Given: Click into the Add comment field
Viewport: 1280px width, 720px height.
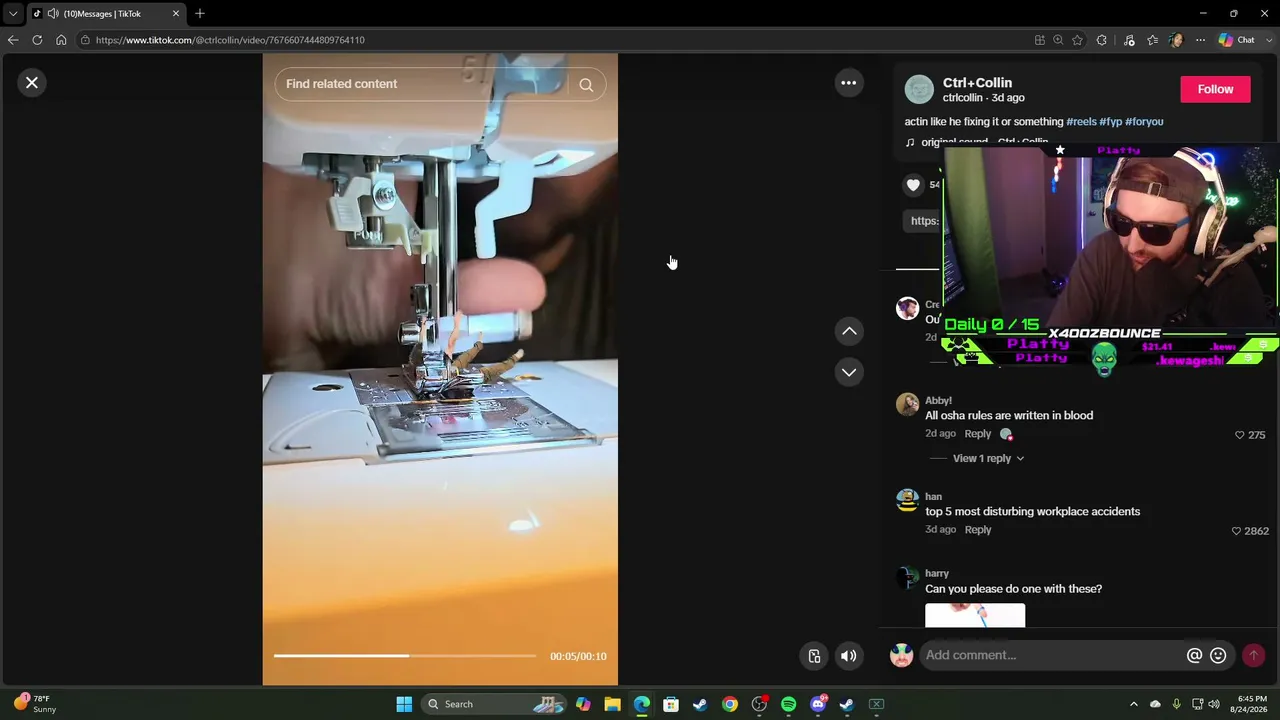Looking at the screenshot, I should coord(1050,655).
